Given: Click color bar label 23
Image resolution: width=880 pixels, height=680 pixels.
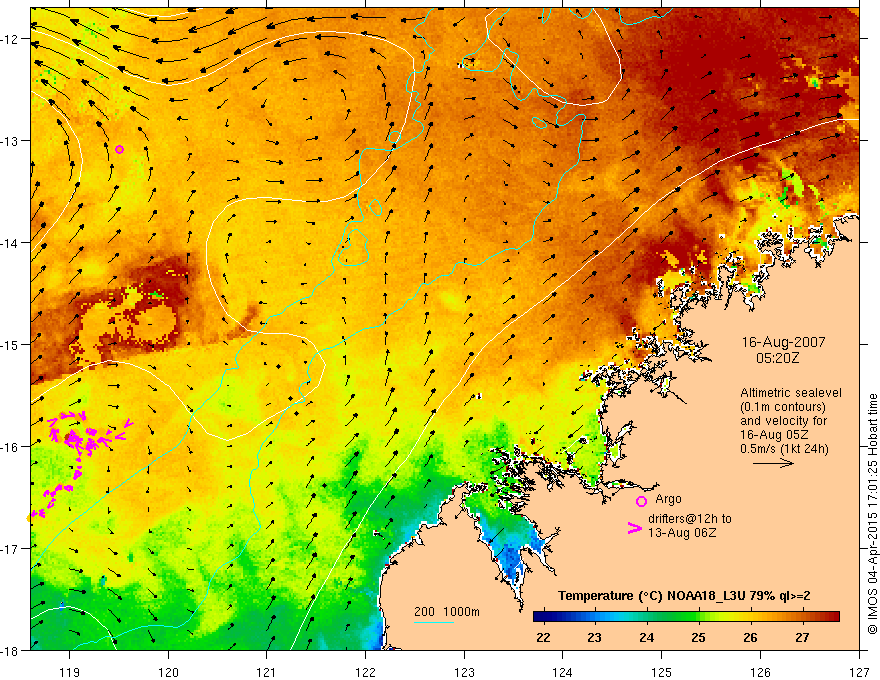Looking at the screenshot, I should click(594, 637).
